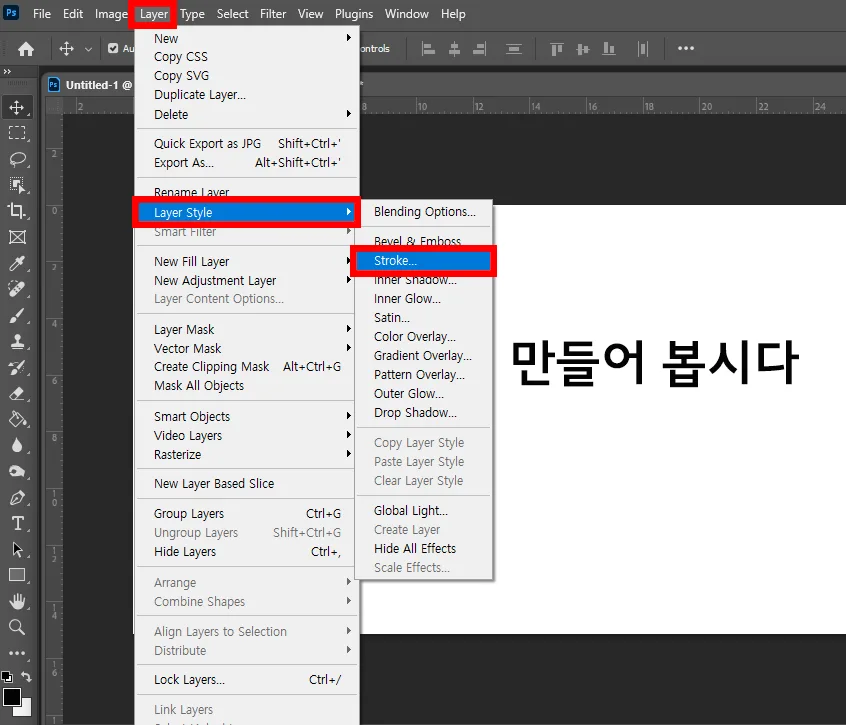846x725 pixels.
Task: Select the Horizontal Type tool
Action: pos(17,523)
